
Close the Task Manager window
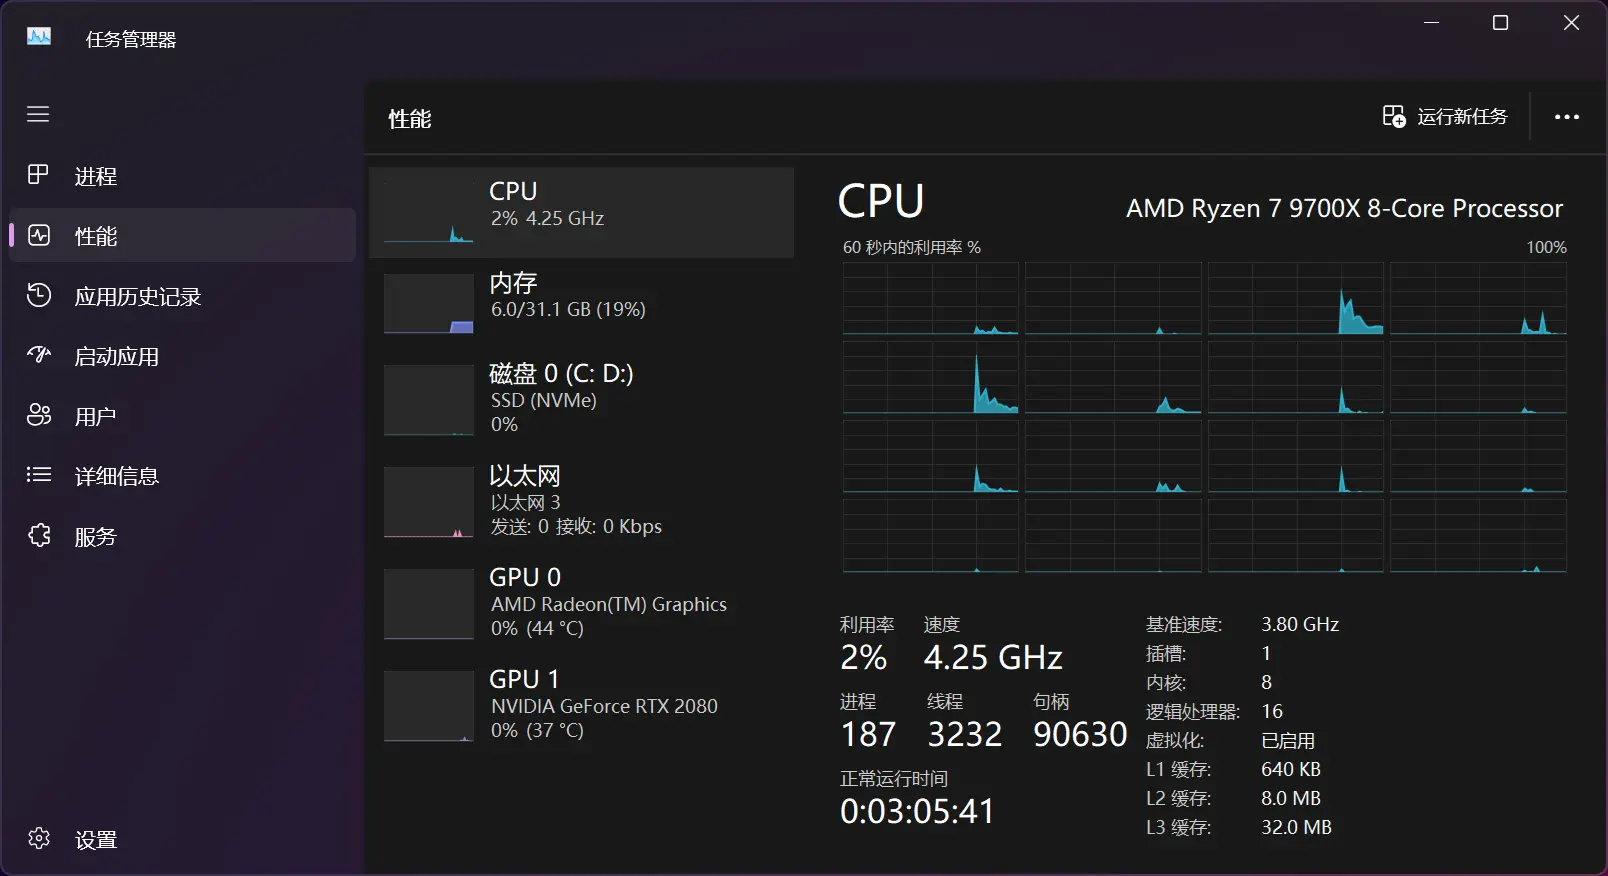tap(1571, 22)
